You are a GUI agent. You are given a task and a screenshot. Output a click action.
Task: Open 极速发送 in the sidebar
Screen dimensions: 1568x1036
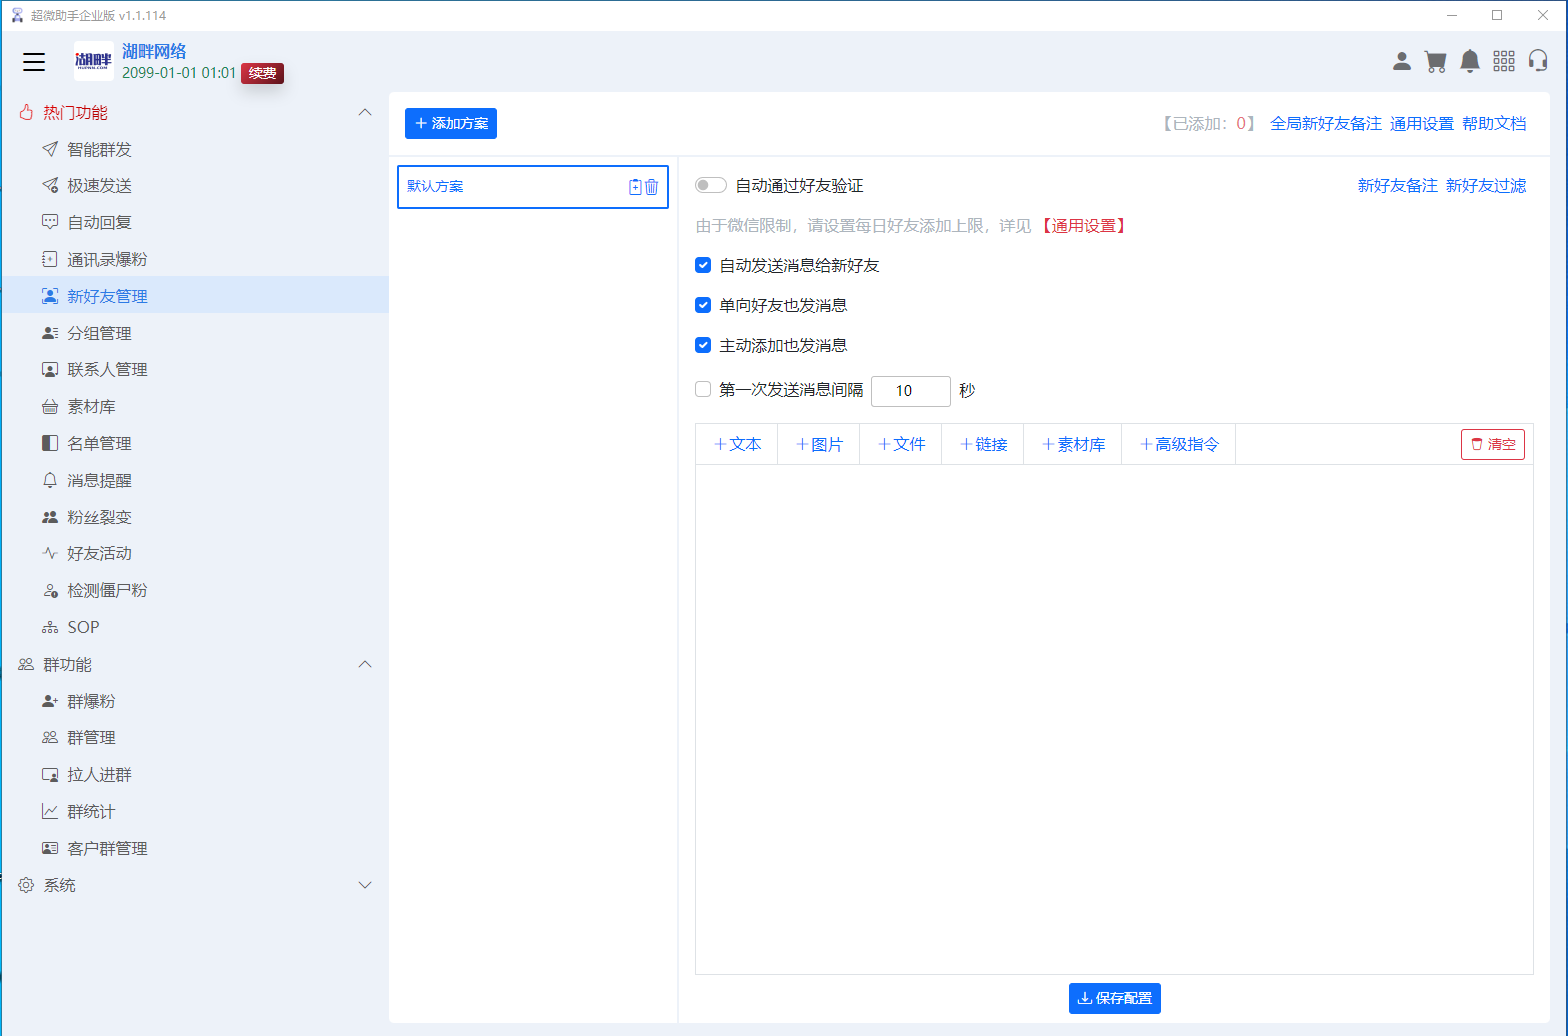[x=99, y=186]
